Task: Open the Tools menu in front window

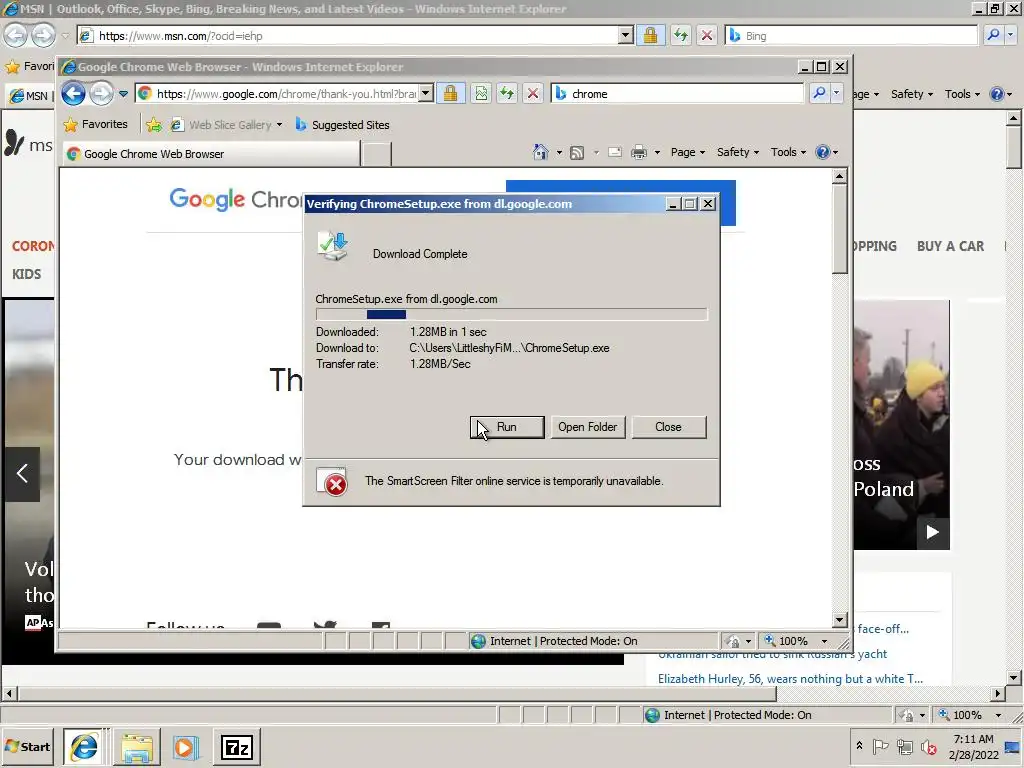Action: pos(788,152)
